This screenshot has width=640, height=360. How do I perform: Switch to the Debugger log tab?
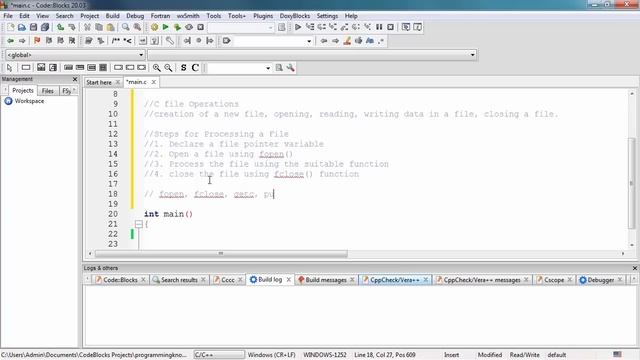coord(600,280)
